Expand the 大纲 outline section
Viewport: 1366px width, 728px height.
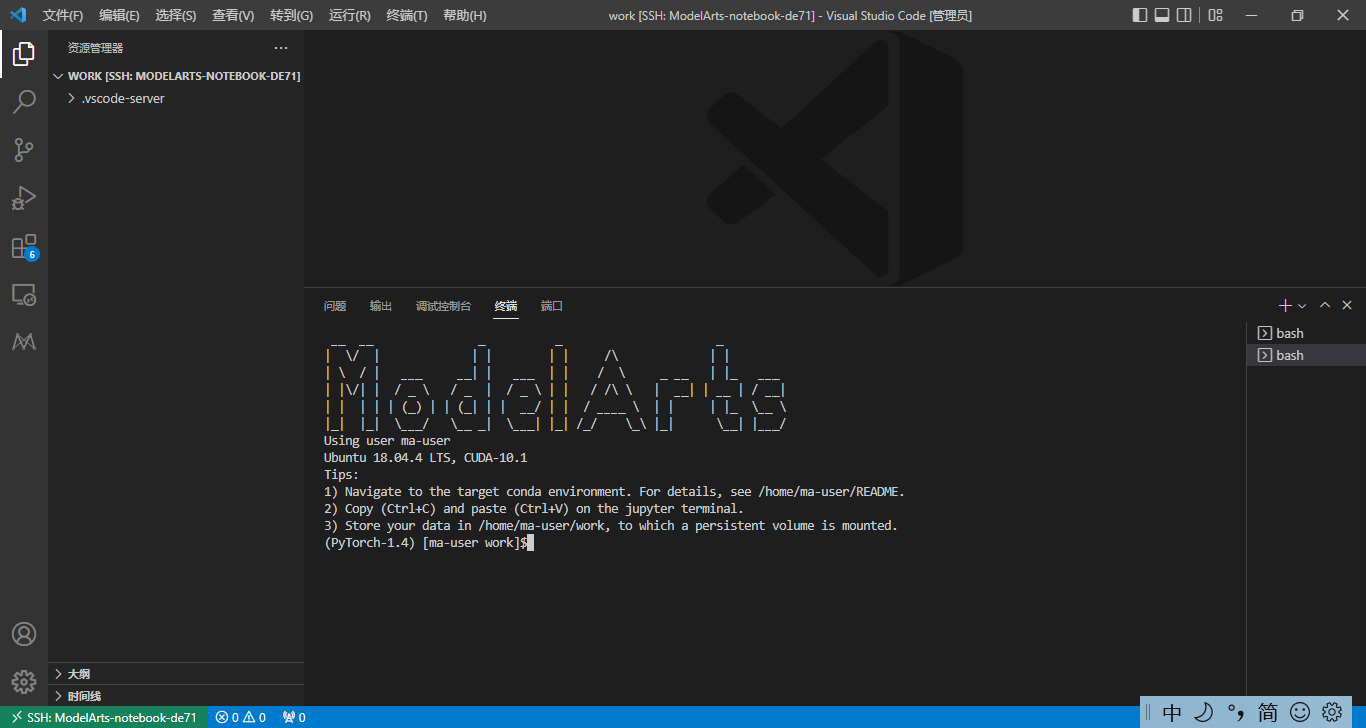[x=176, y=674]
